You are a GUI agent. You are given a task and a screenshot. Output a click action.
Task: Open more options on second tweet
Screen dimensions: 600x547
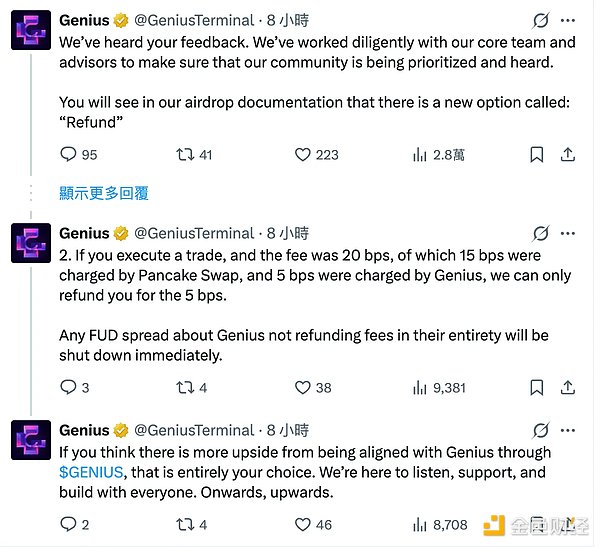[x=569, y=234]
